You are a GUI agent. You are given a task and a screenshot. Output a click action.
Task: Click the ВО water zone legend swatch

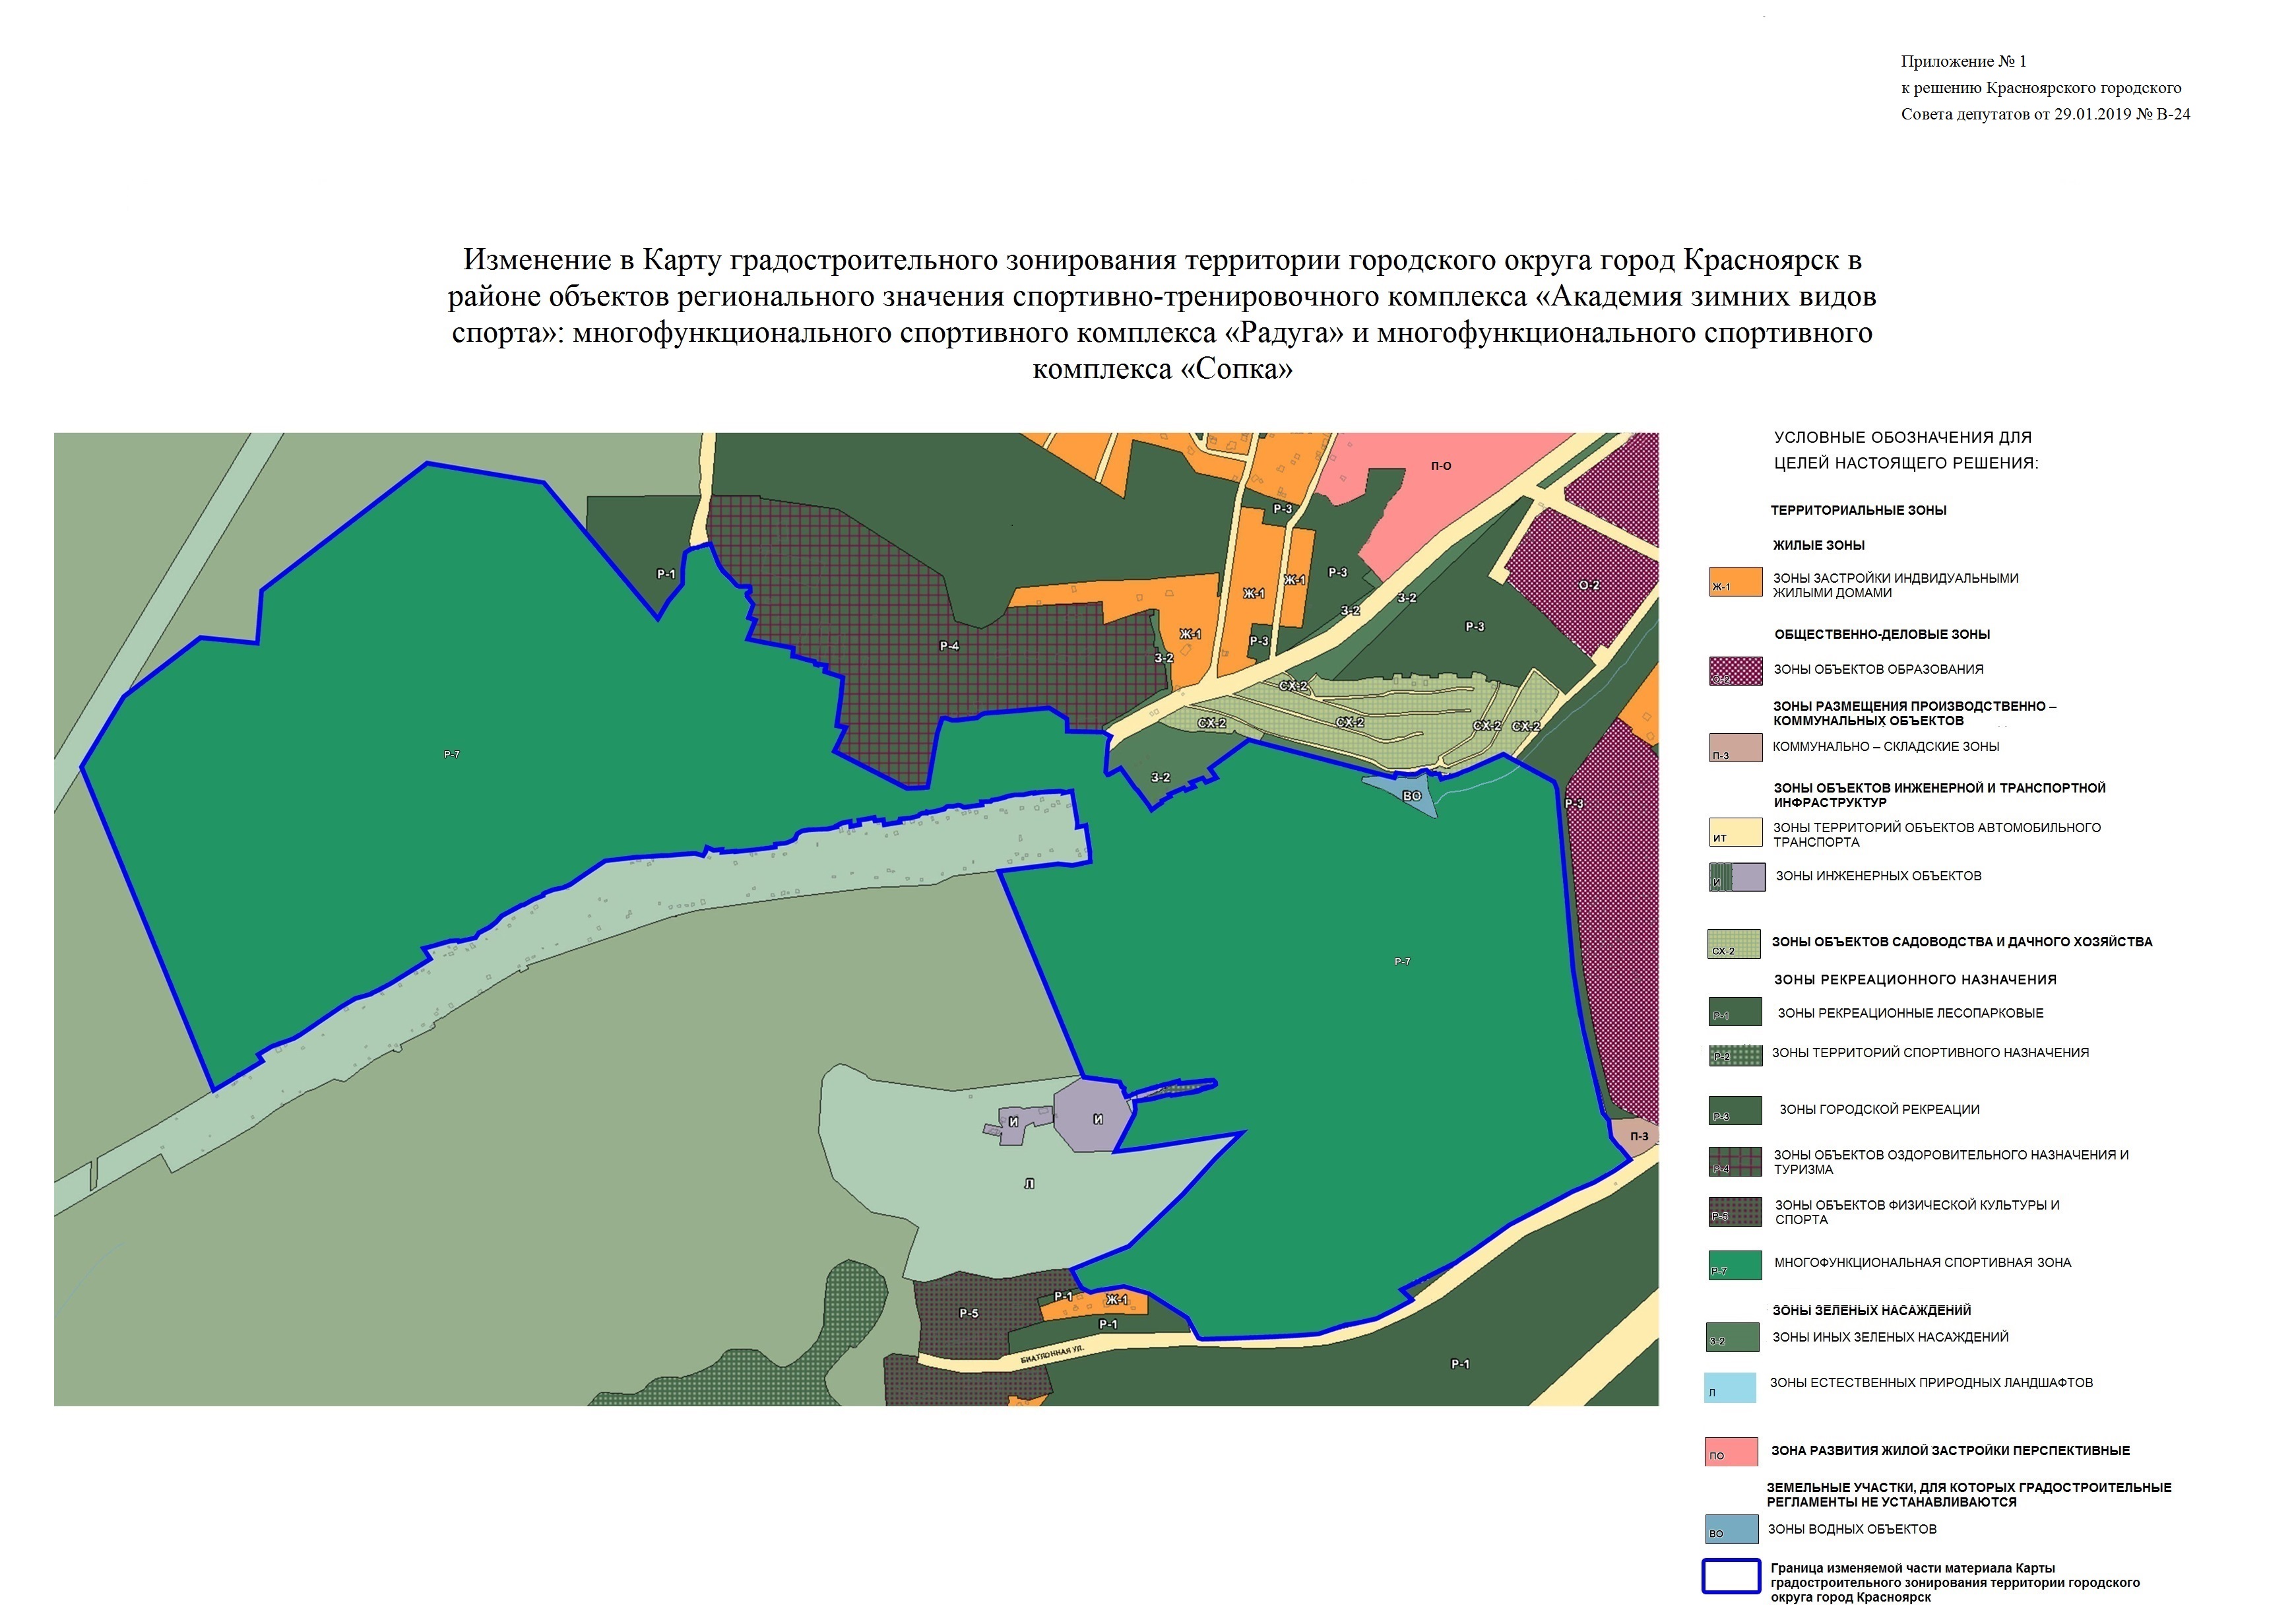1731,1529
